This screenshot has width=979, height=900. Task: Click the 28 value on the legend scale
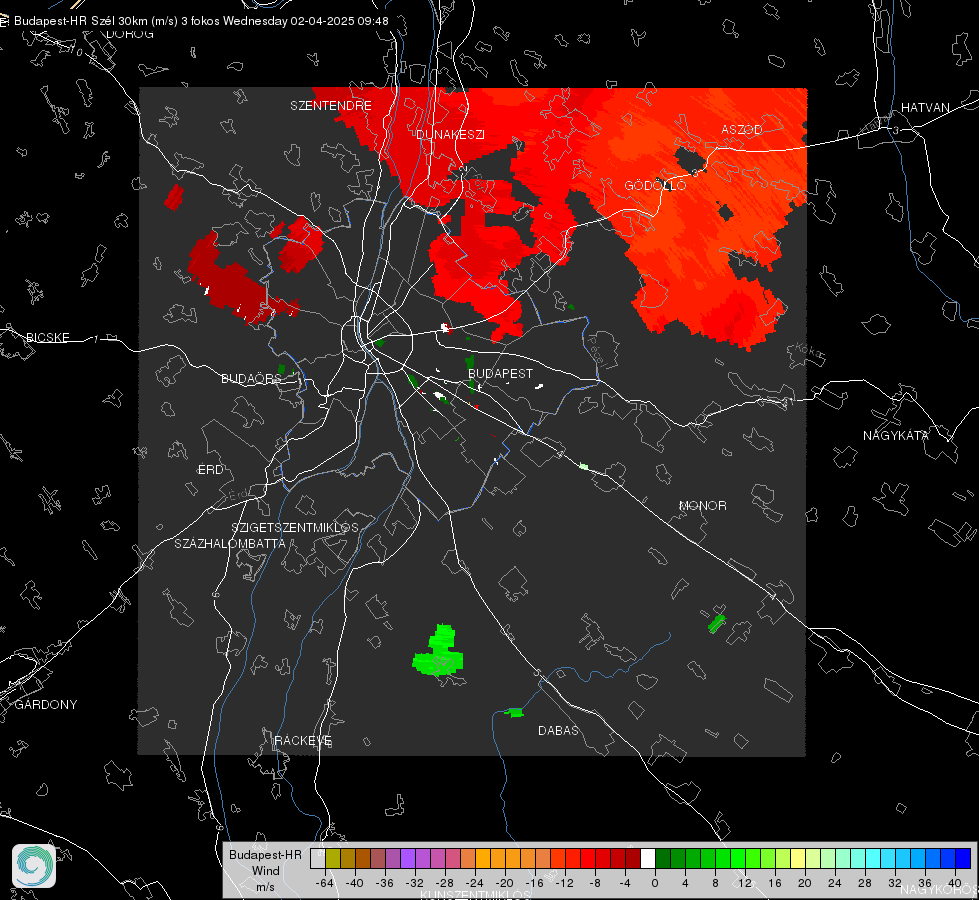(865, 883)
